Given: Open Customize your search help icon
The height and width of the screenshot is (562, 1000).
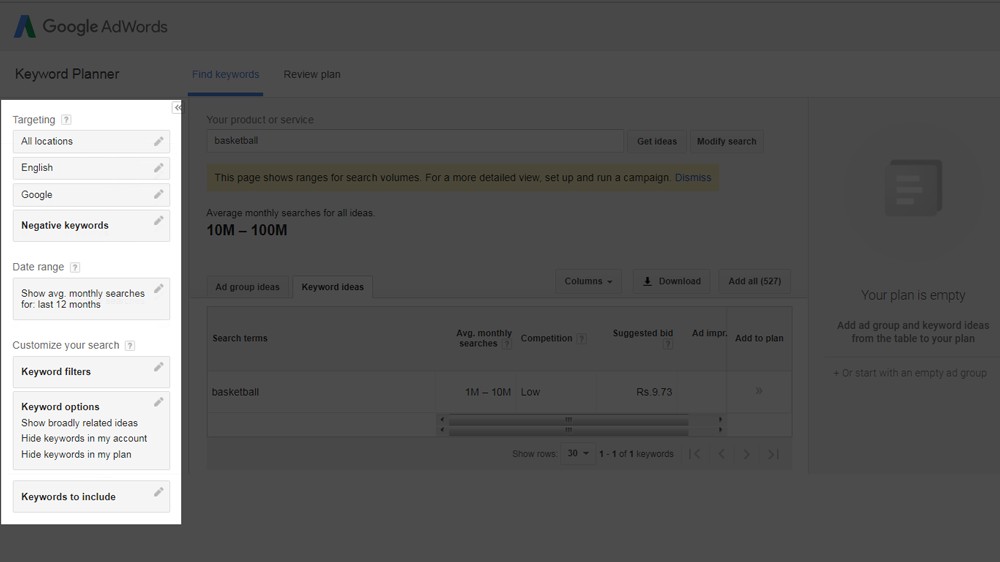Looking at the screenshot, I should click(x=130, y=346).
